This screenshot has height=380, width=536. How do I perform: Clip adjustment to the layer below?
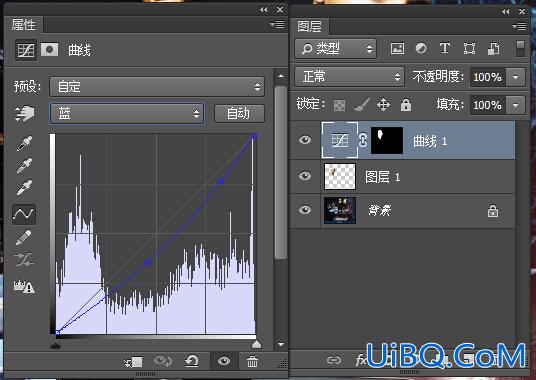(134, 362)
